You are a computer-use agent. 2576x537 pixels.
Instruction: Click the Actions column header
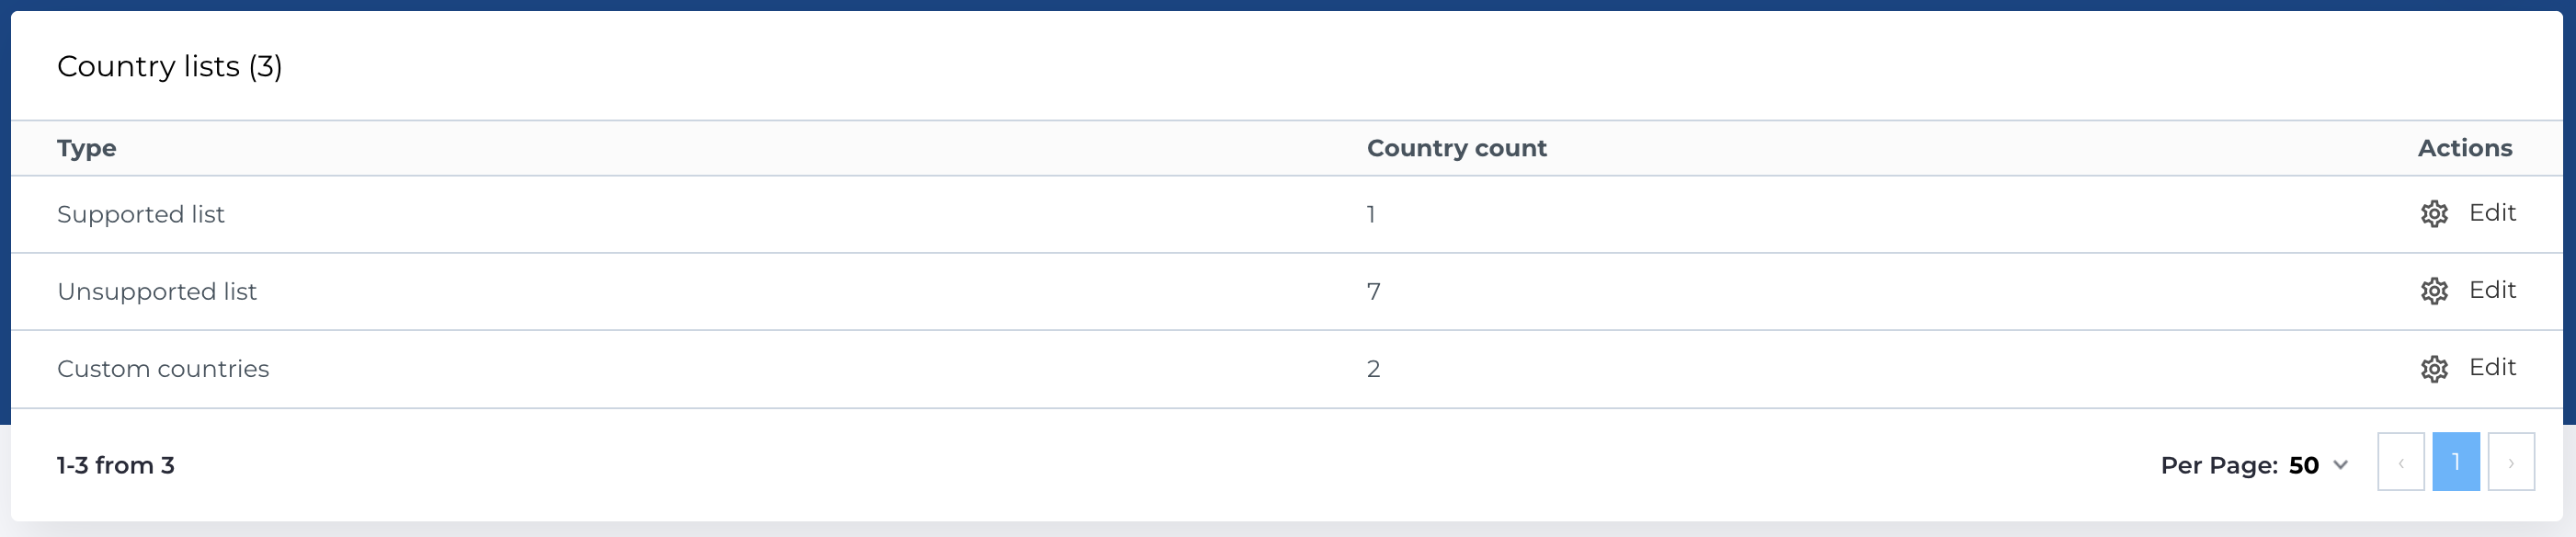2464,147
